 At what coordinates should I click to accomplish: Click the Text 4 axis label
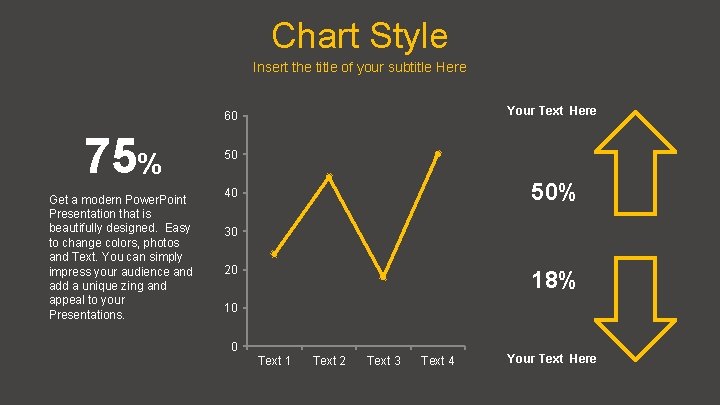pyautogui.click(x=438, y=360)
